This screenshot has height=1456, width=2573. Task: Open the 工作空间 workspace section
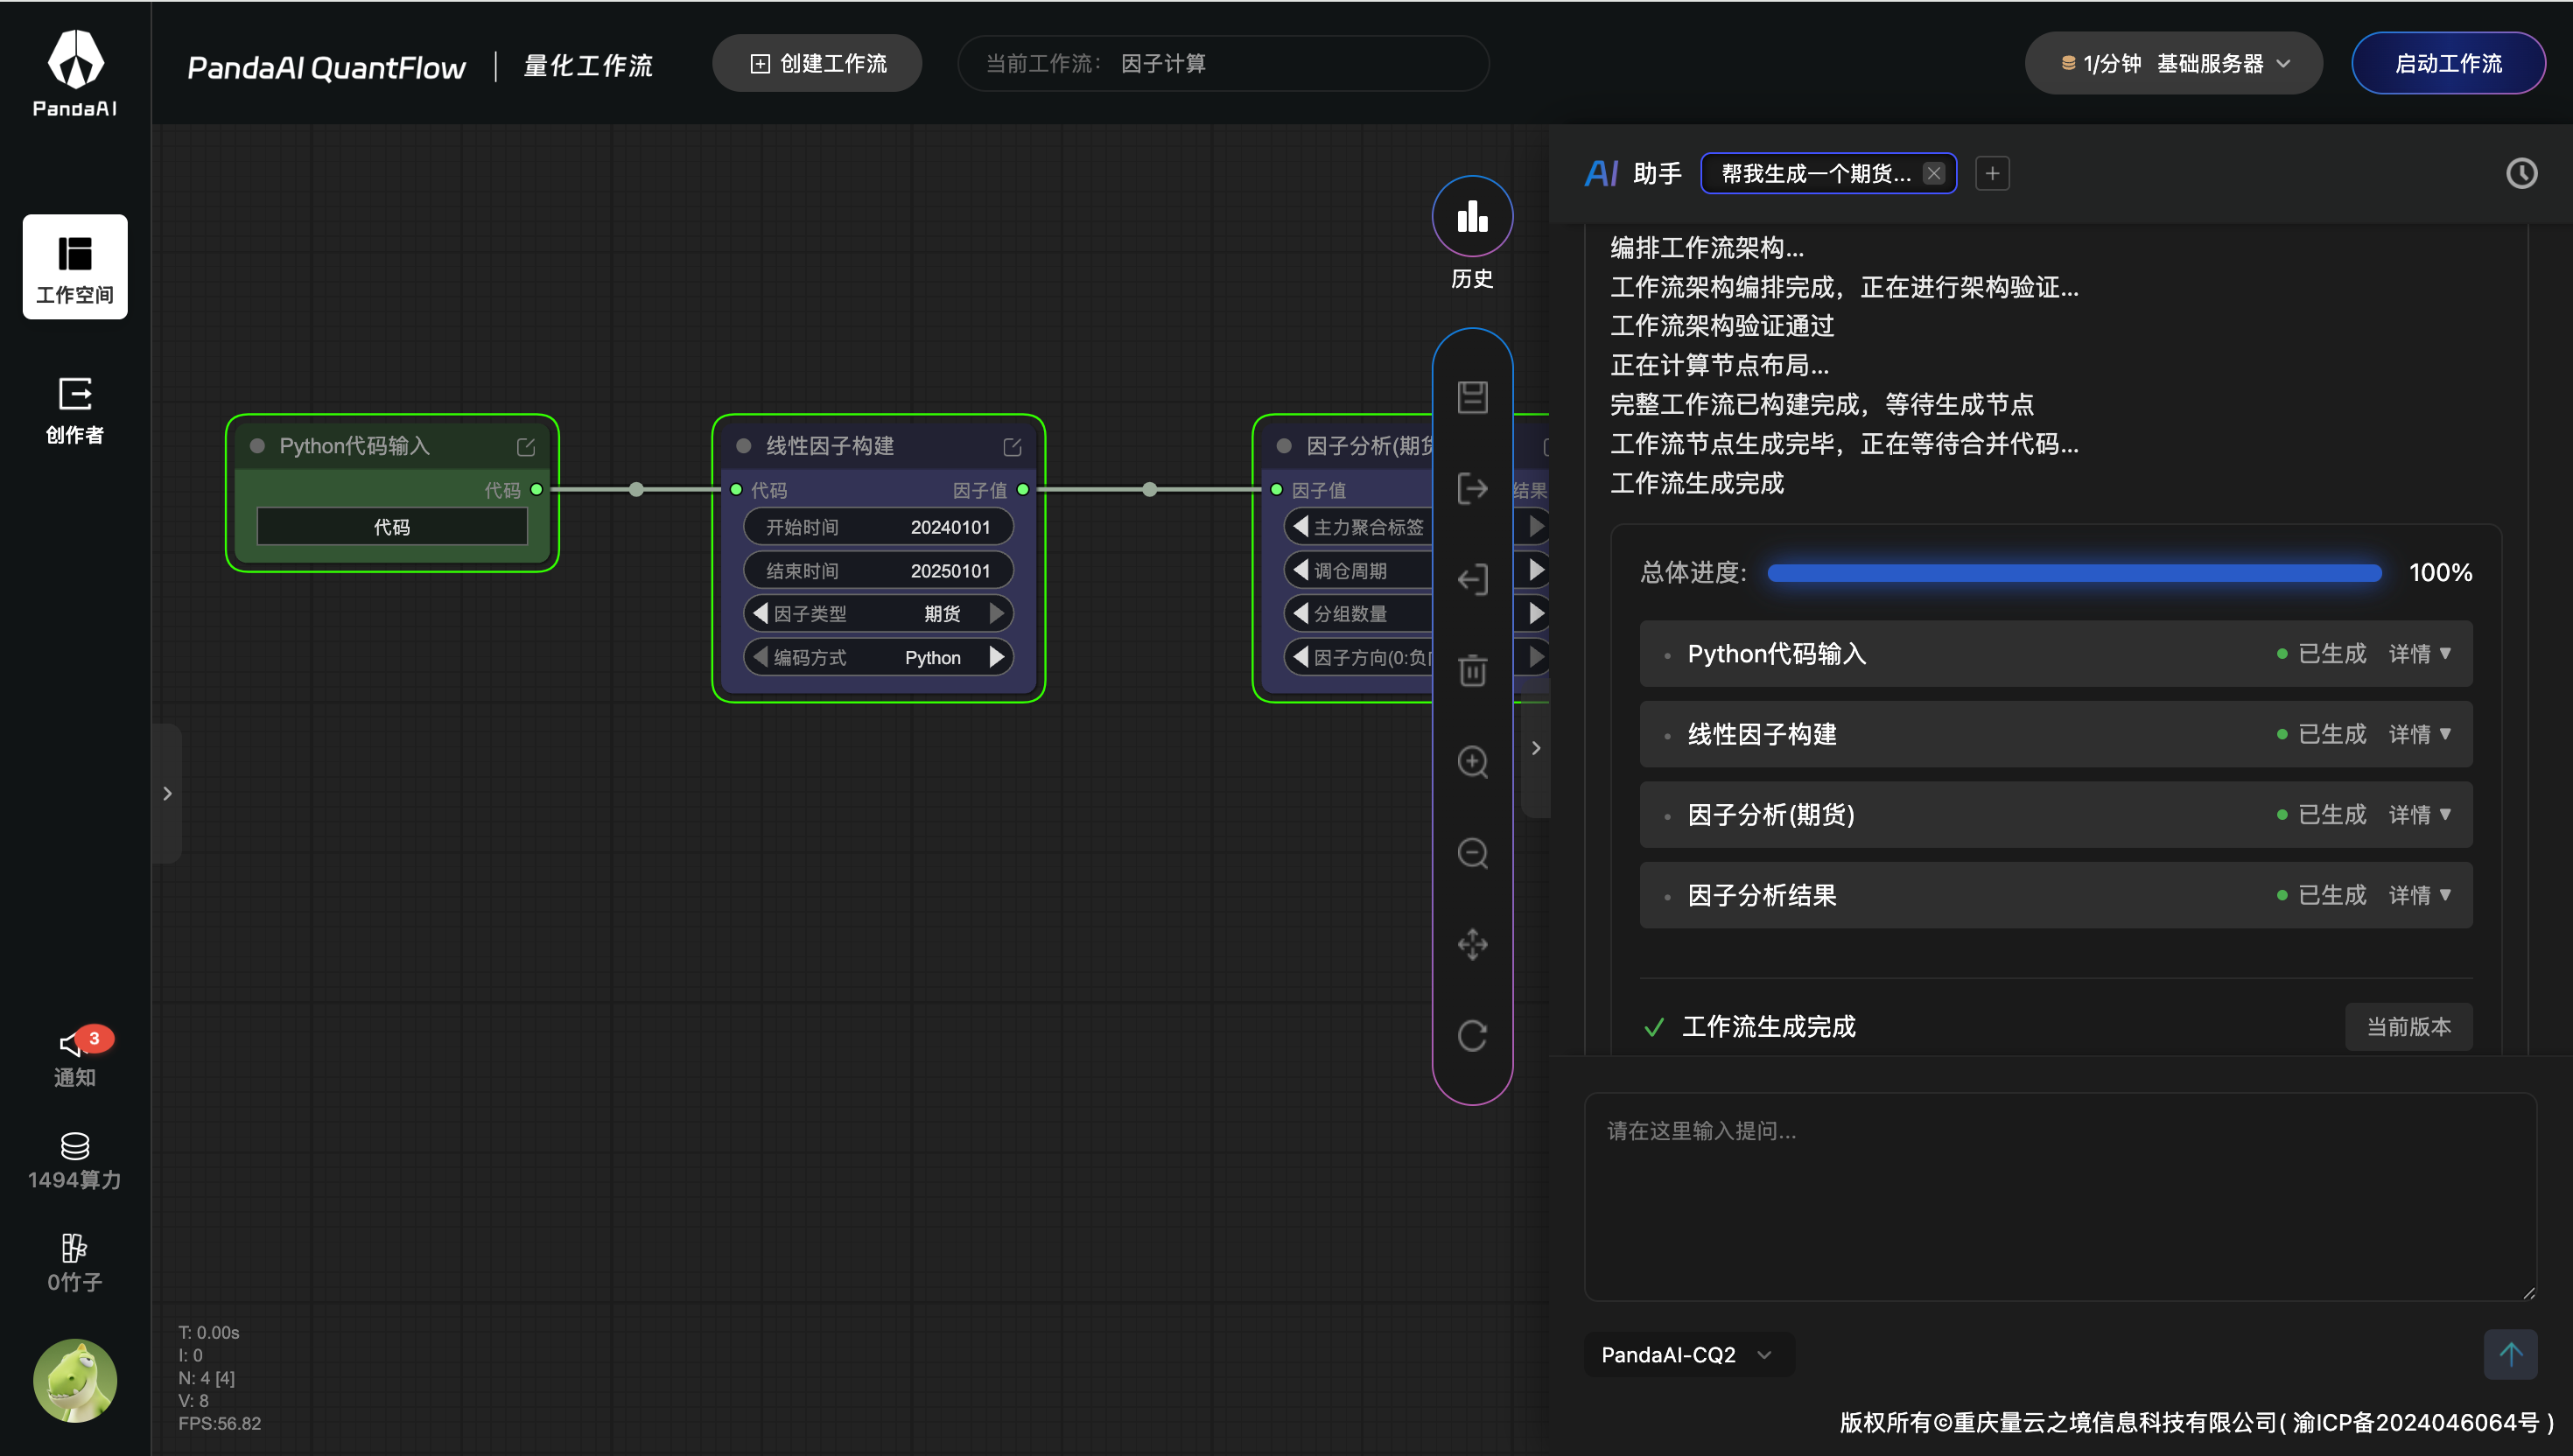pos(75,267)
